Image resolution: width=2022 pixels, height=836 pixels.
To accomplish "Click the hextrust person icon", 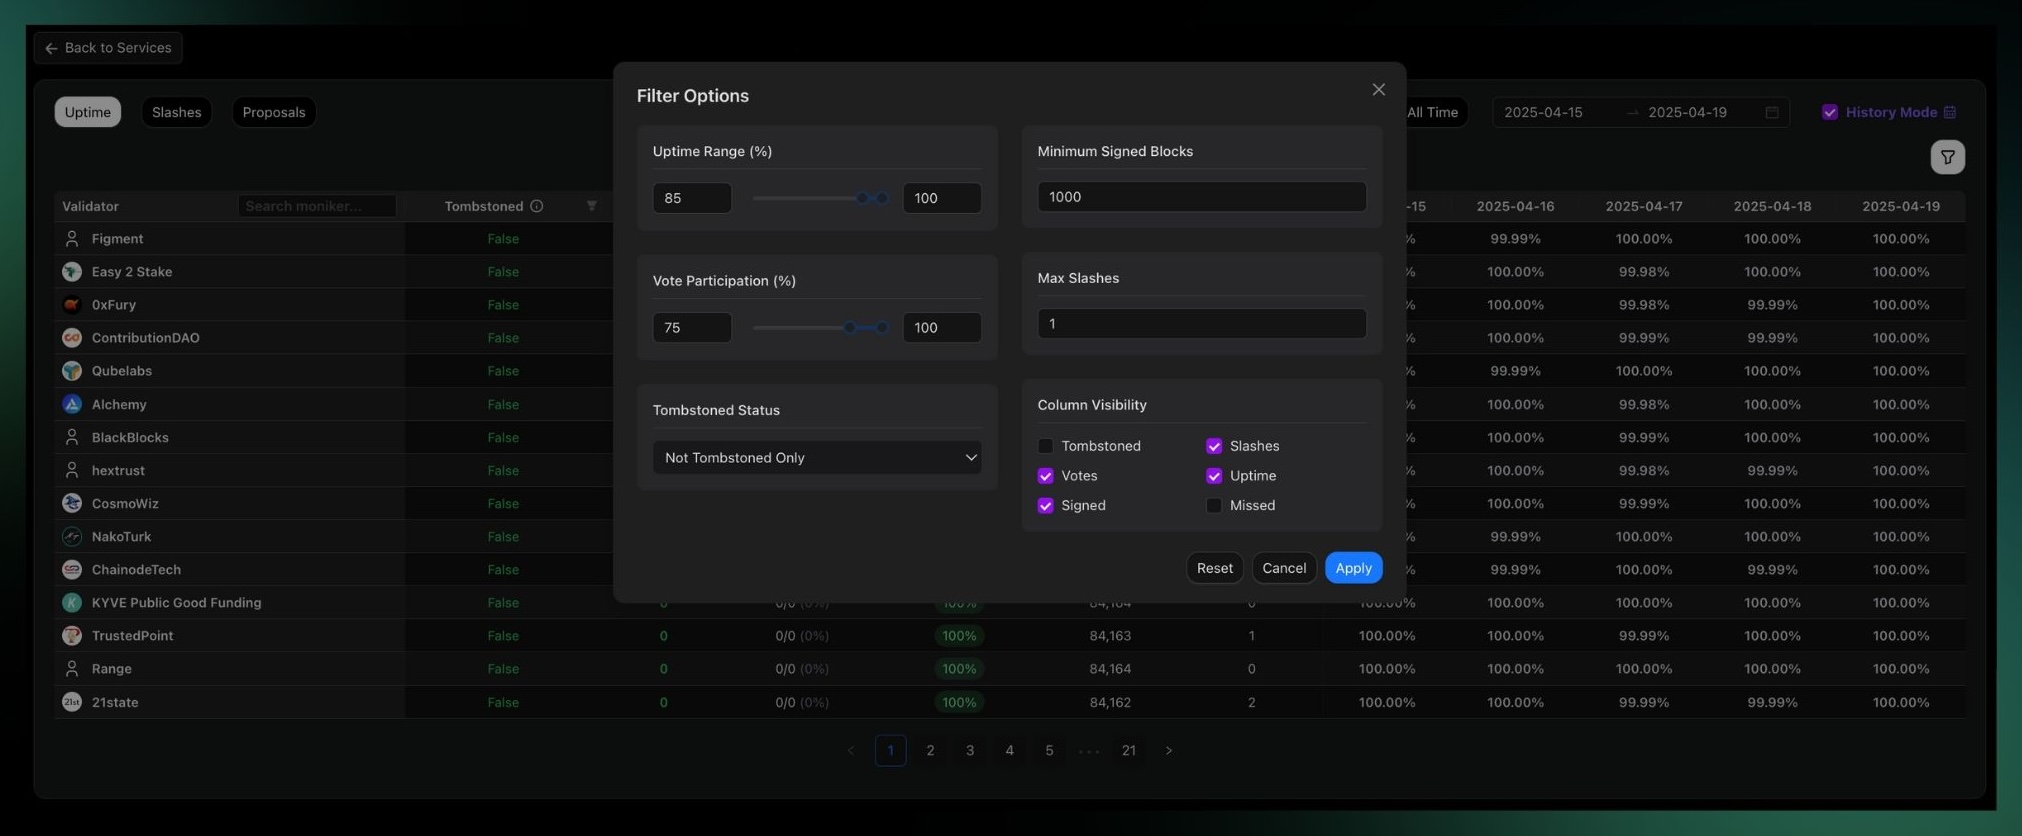I will coord(72,470).
